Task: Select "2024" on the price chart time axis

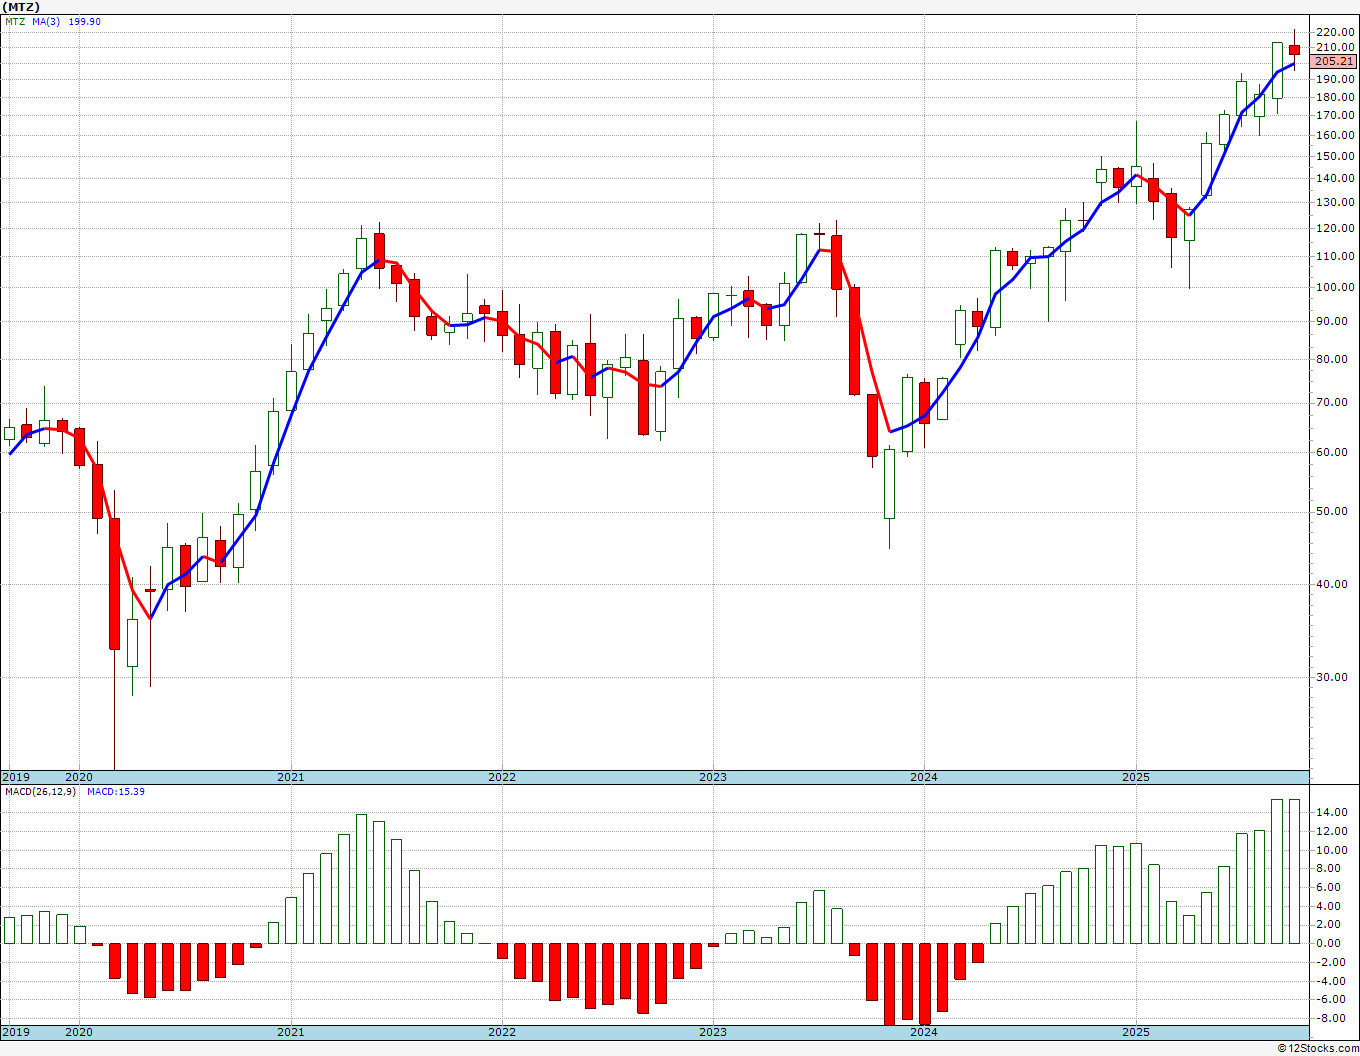Action: click(924, 777)
